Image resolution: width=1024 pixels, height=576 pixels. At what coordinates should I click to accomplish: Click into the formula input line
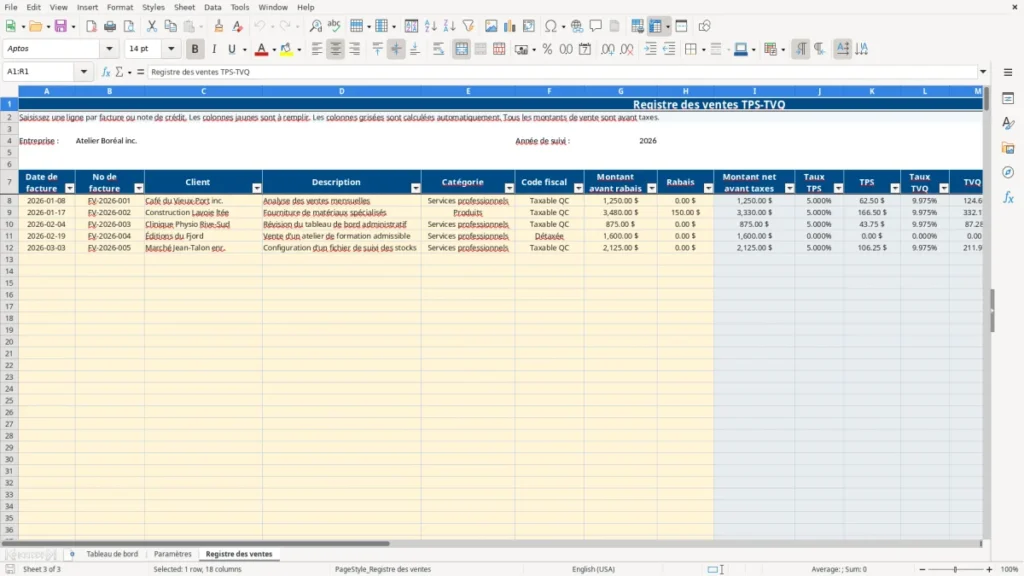tap(562, 72)
